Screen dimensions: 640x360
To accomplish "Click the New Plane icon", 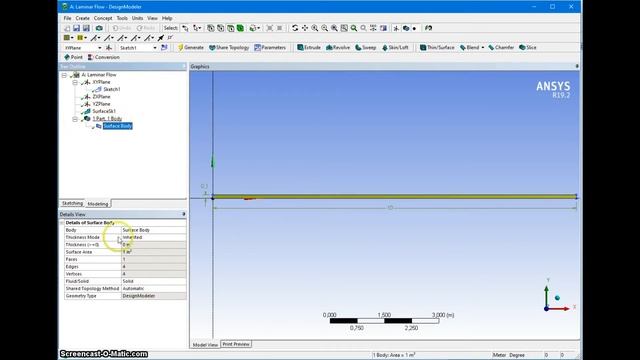I will tap(109, 48).
